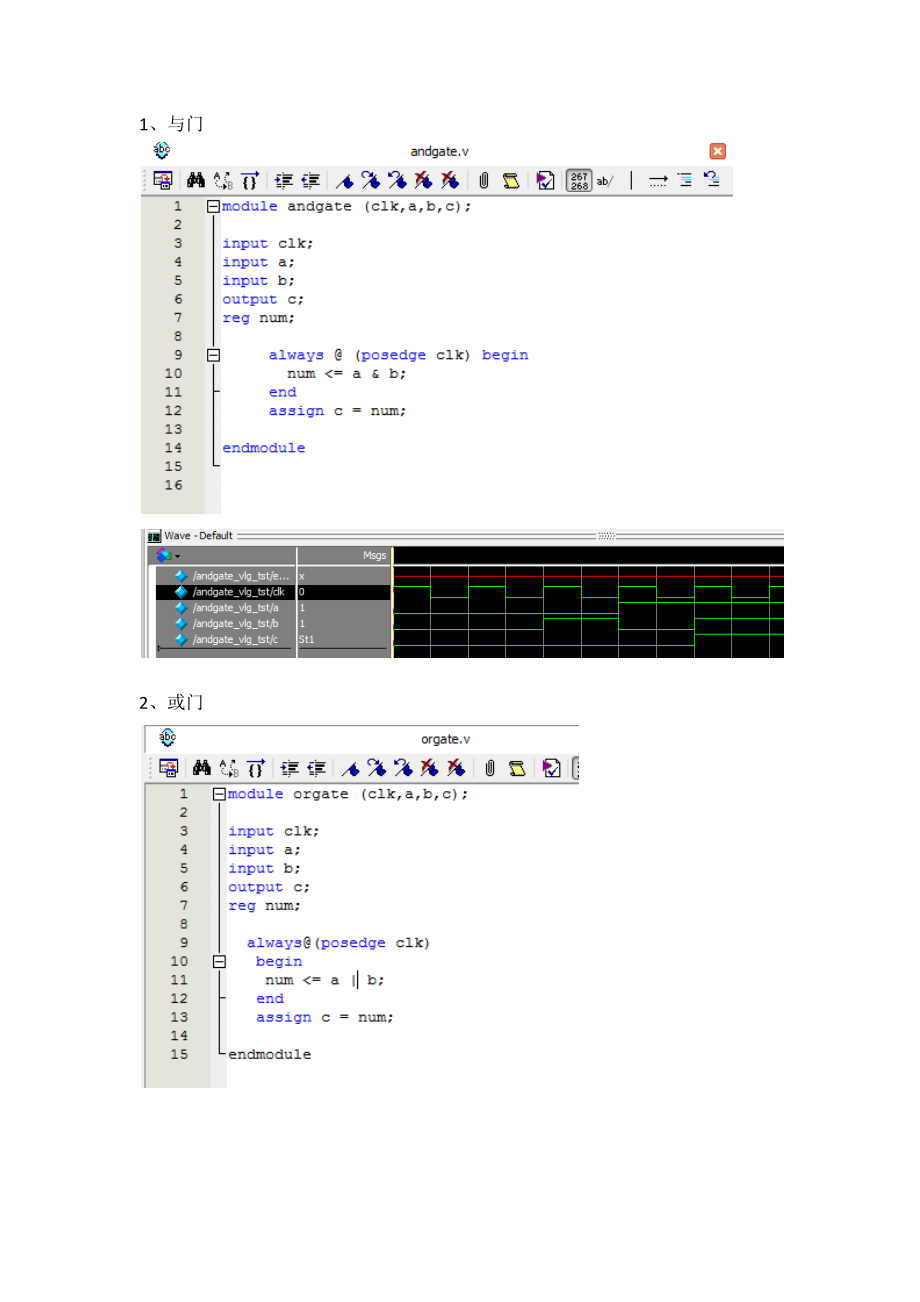Click 'num <= a | b;' line in orgate.v
The width and height of the screenshot is (920, 1302).
tap(325, 980)
